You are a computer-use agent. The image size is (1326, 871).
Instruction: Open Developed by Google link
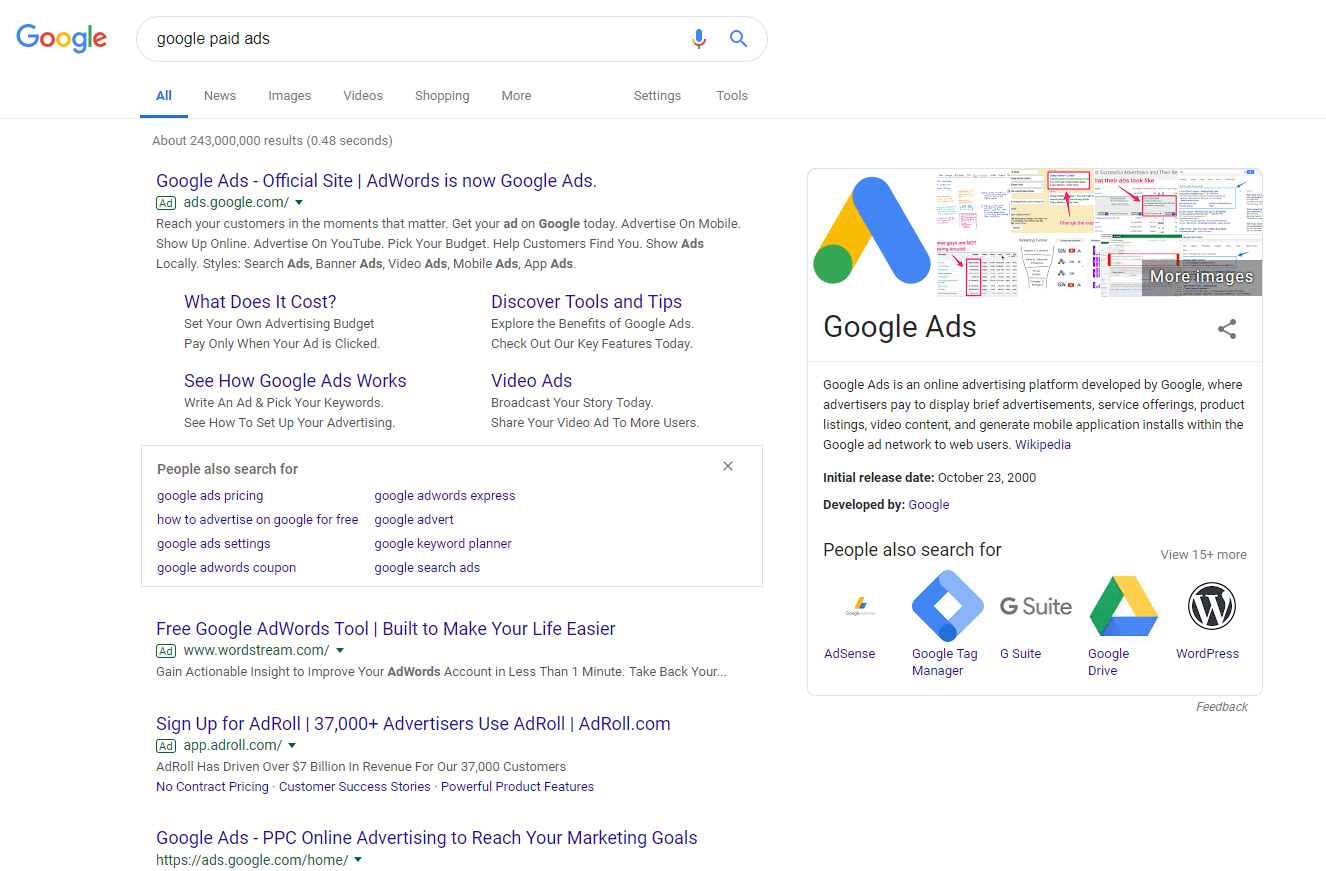tap(929, 505)
